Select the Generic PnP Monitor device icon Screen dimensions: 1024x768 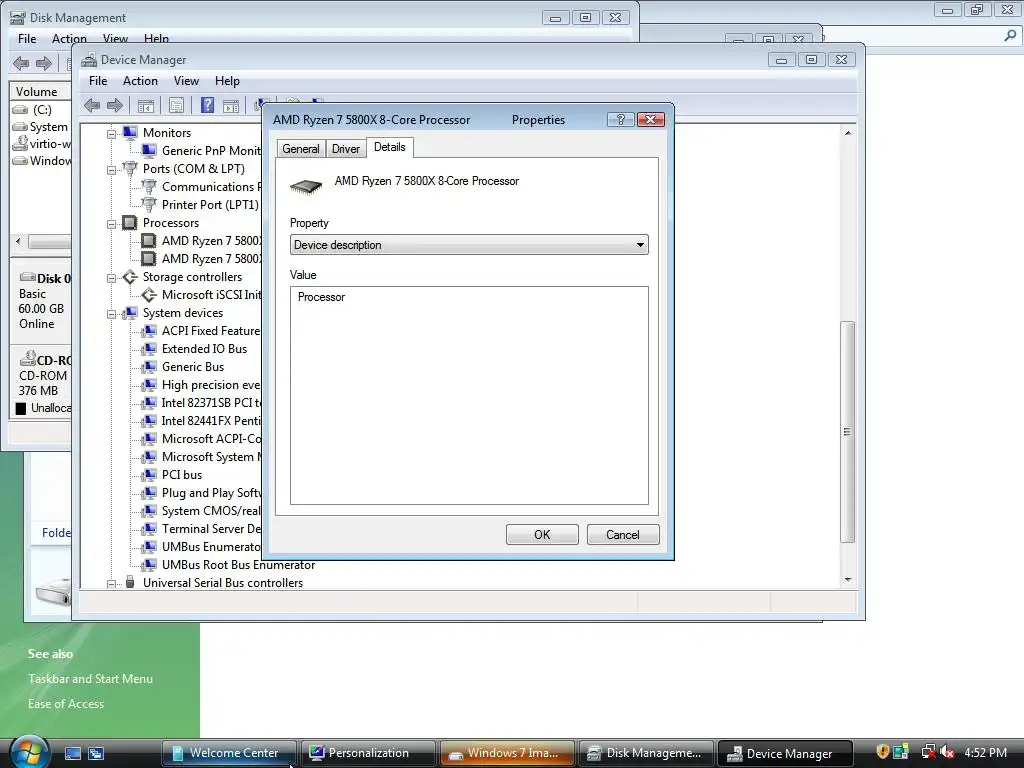[x=149, y=151]
